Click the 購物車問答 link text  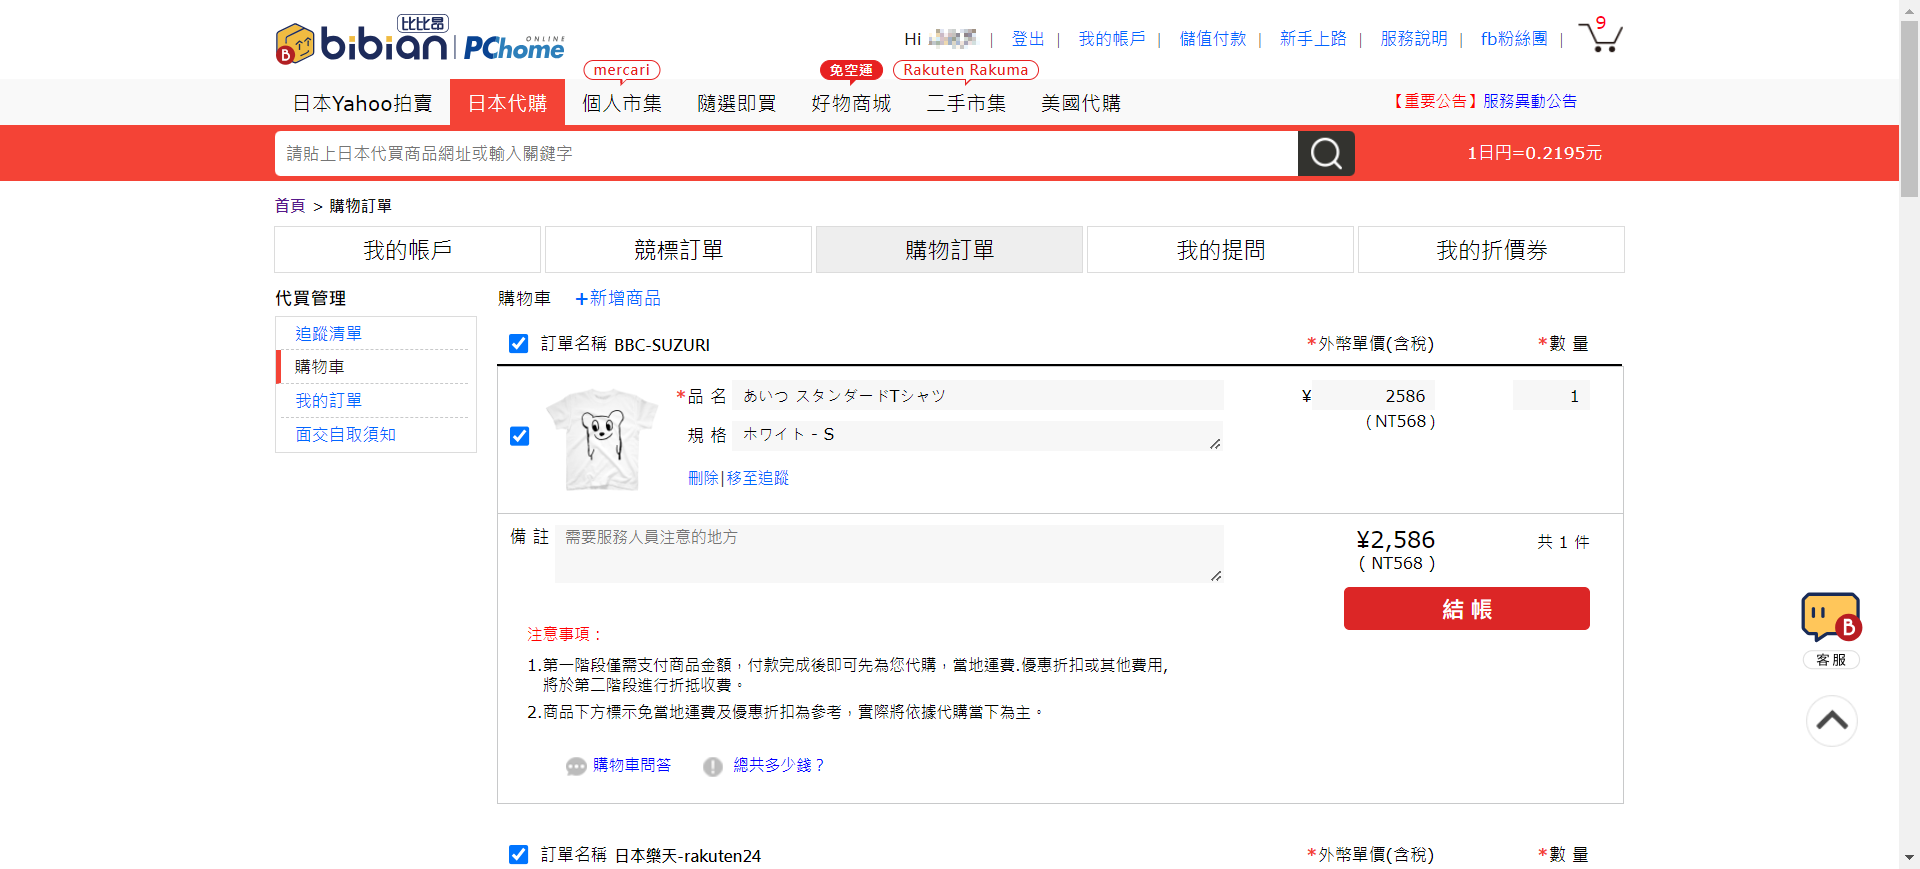point(632,765)
